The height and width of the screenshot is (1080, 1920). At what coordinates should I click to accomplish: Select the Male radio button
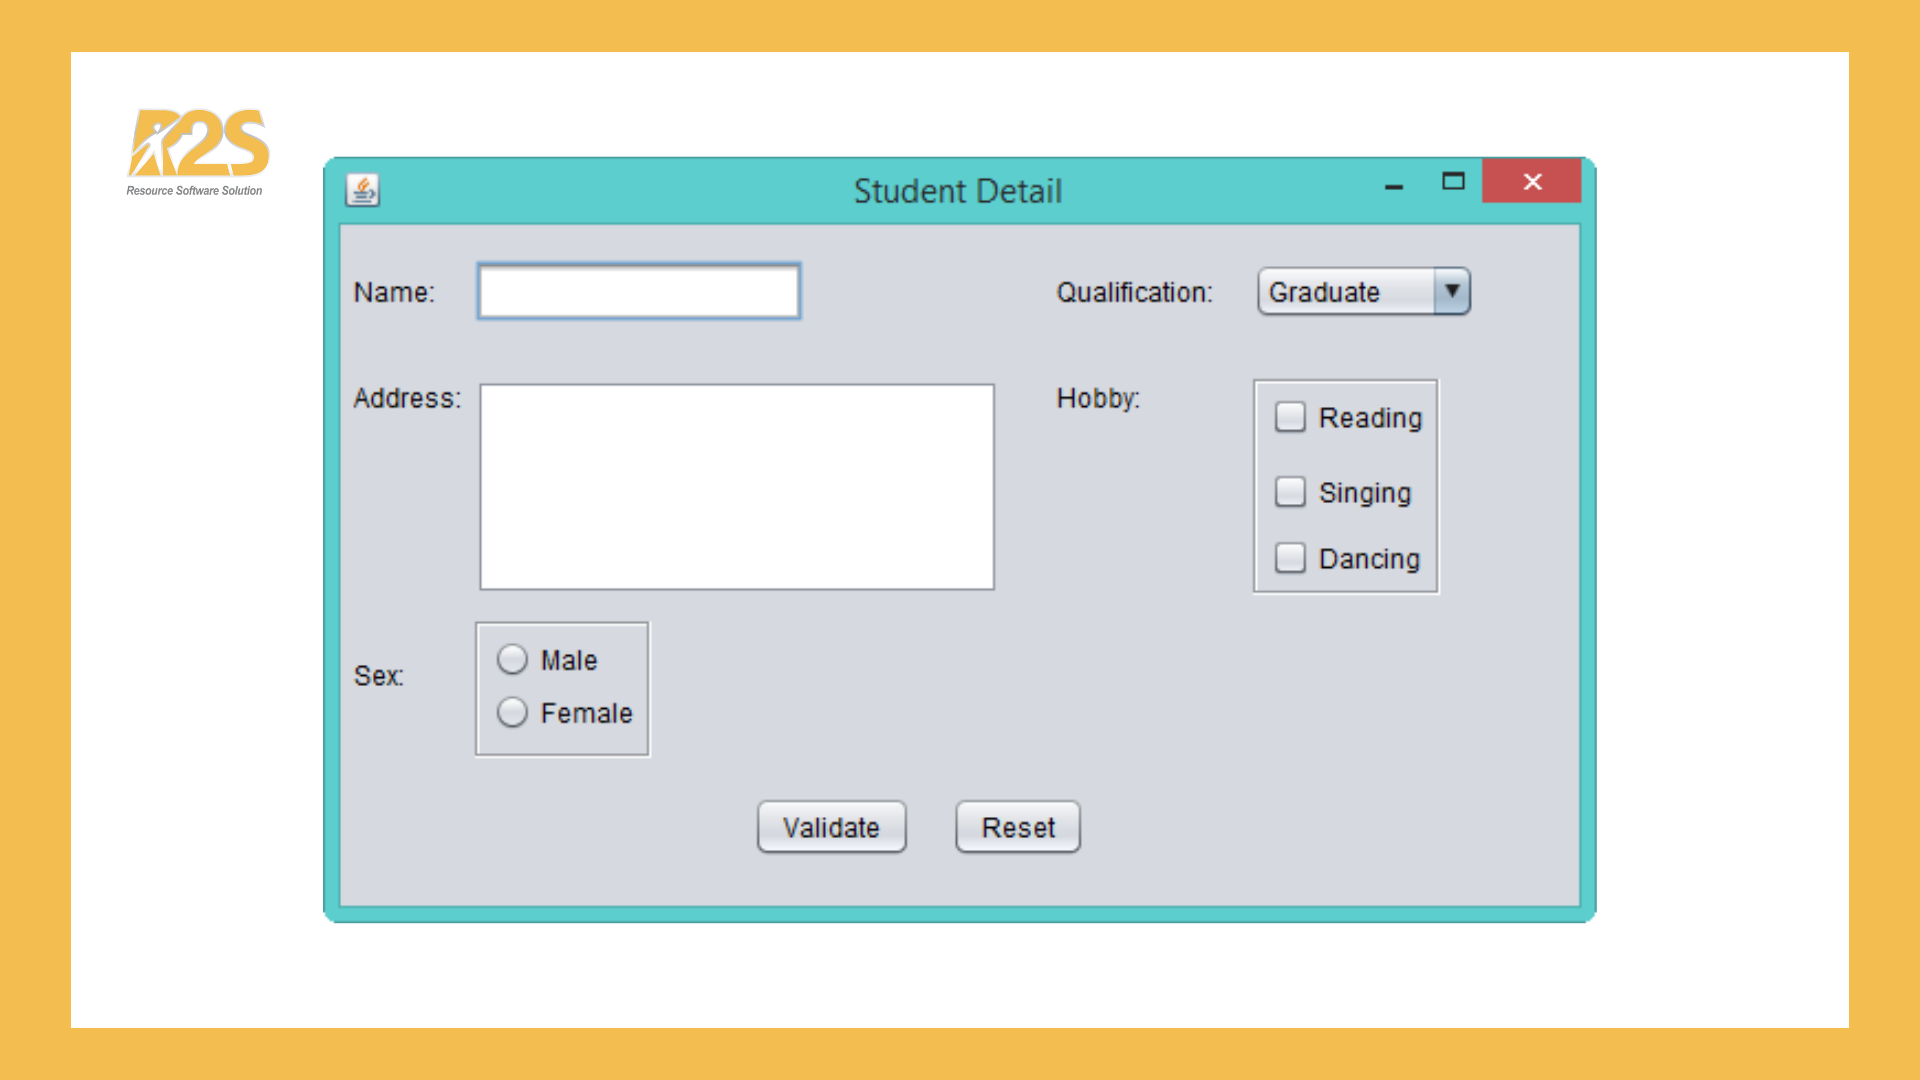click(x=512, y=660)
